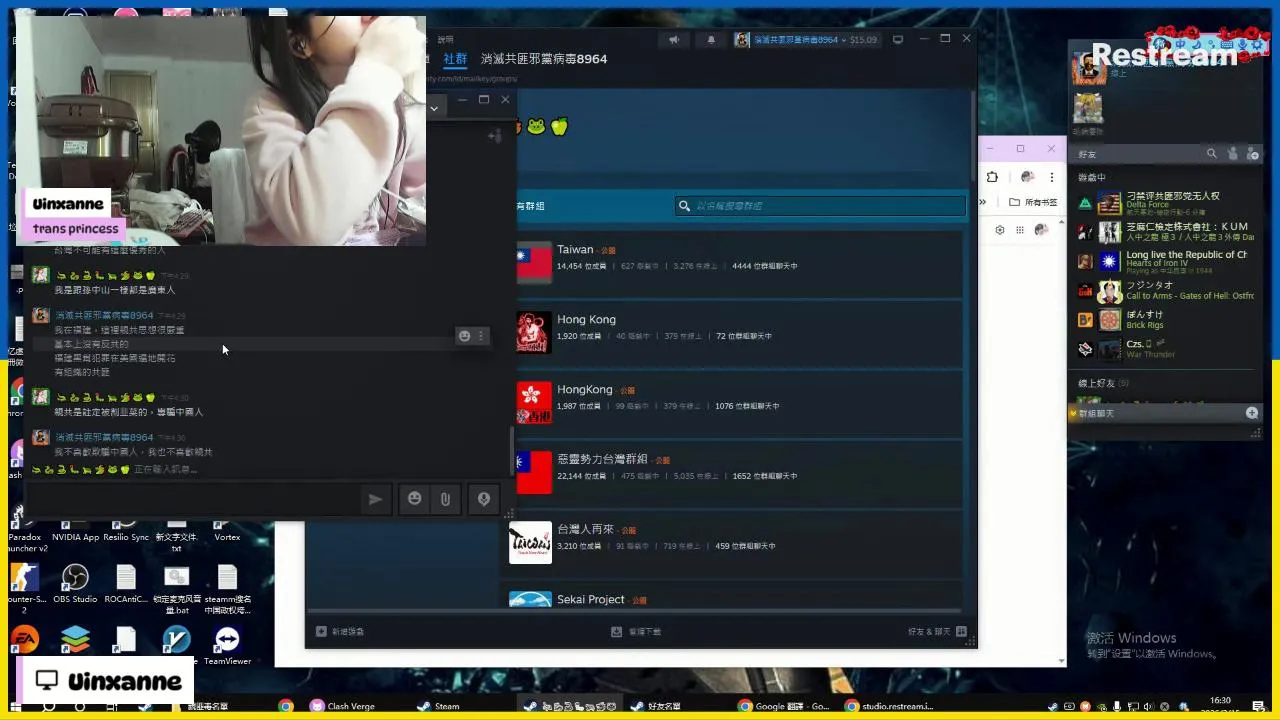
Task: Click the chat message input box
Action: point(195,499)
